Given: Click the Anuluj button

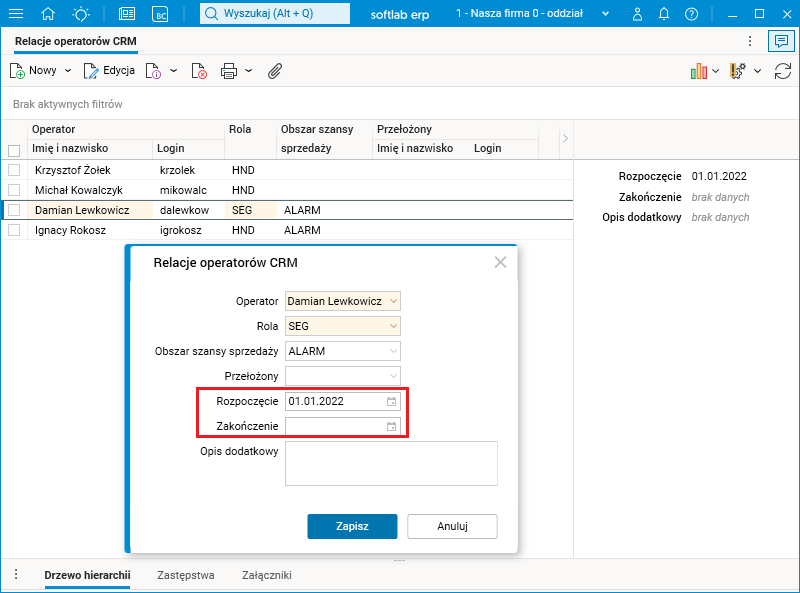Looking at the screenshot, I should [452, 526].
